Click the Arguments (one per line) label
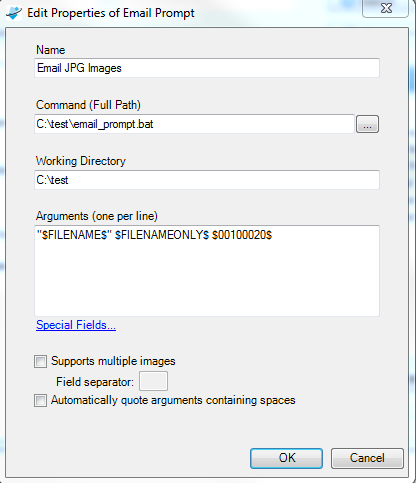This screenshot has width=416, height=483. [x=97, y=216]
